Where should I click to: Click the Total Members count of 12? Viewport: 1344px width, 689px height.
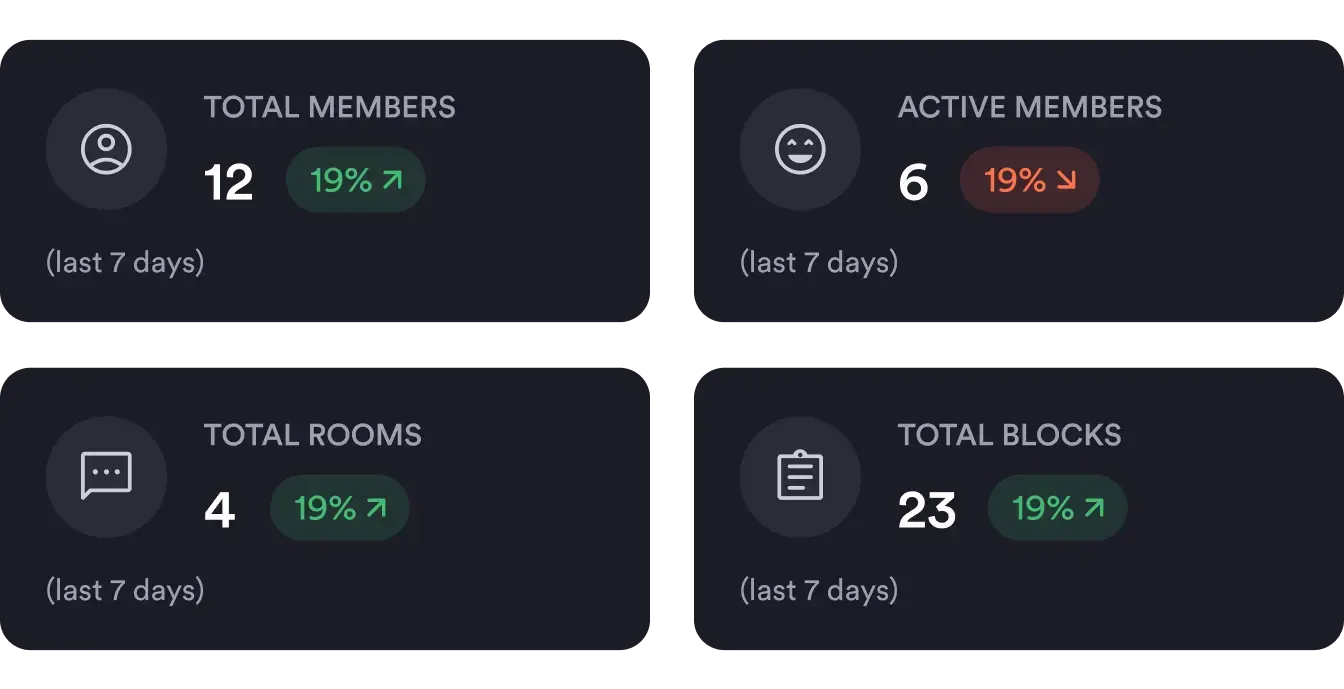coord(228,183)
